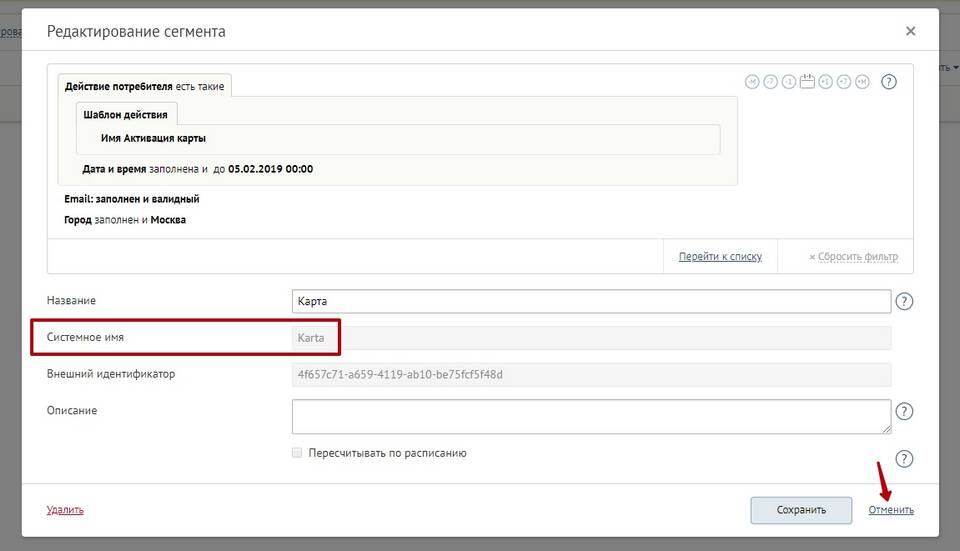Click the plus 1 day date shortcut
The width and height of the screenshot is (960, 551).
tap(825, 82)
